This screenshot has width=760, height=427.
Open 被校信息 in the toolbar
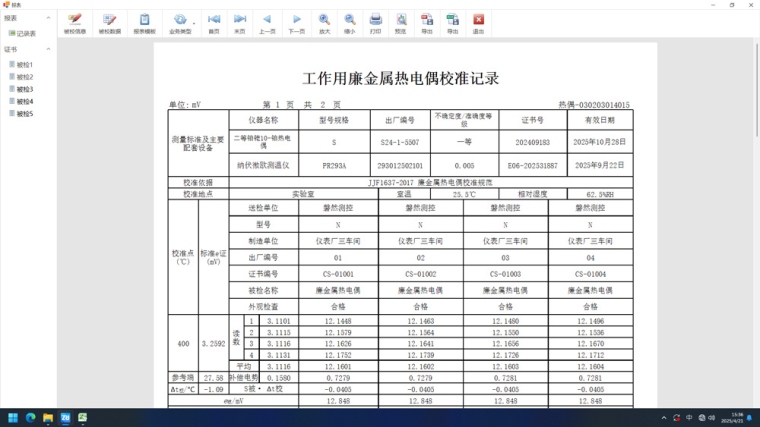pos(75,23)
